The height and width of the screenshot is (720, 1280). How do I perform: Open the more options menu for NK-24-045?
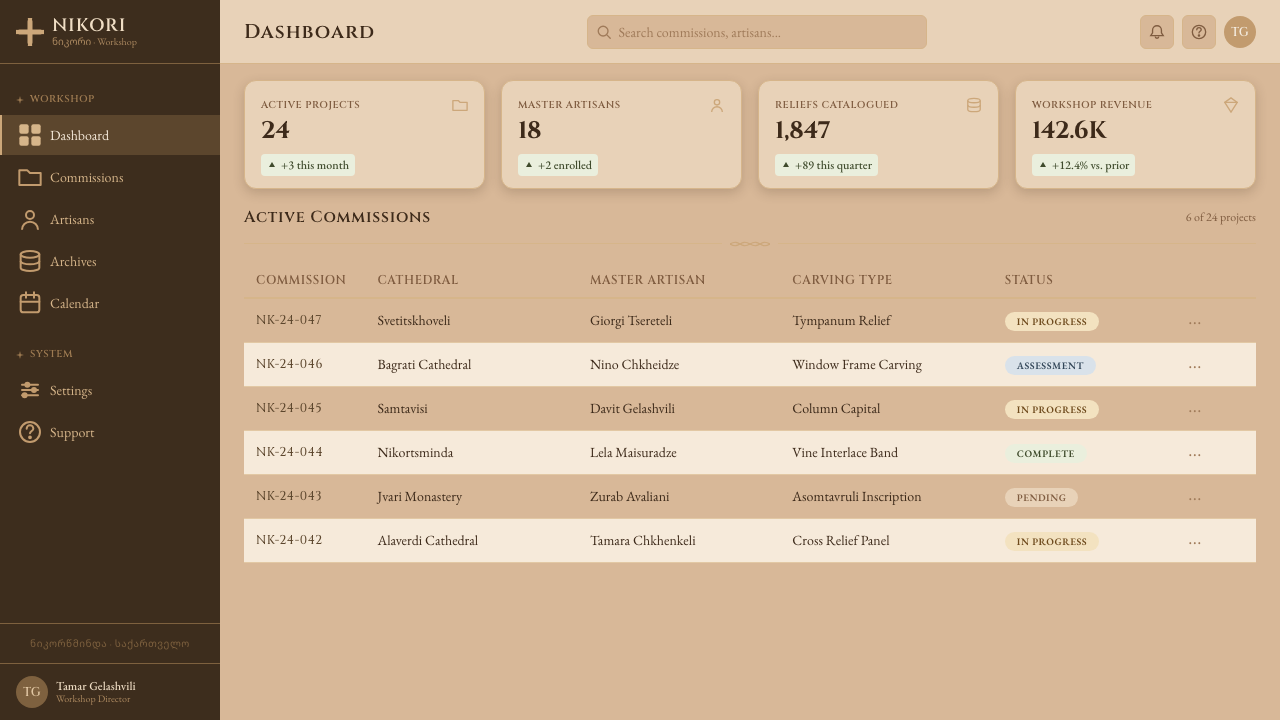tap(1194, 410)
